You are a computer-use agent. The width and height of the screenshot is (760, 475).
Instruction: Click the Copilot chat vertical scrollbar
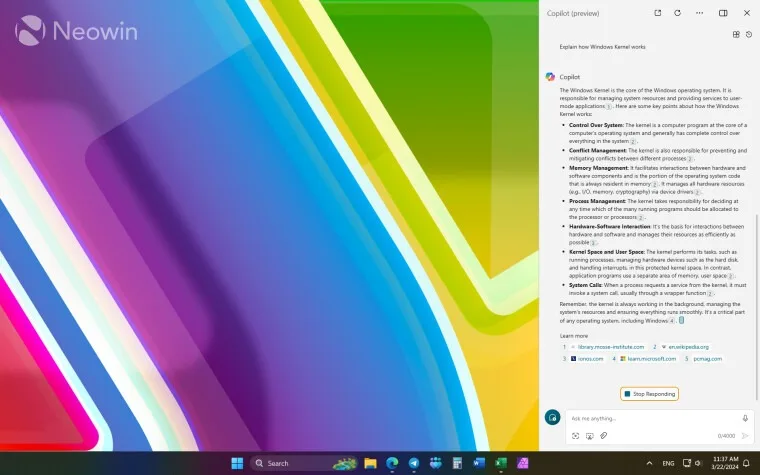pos(757,307)
